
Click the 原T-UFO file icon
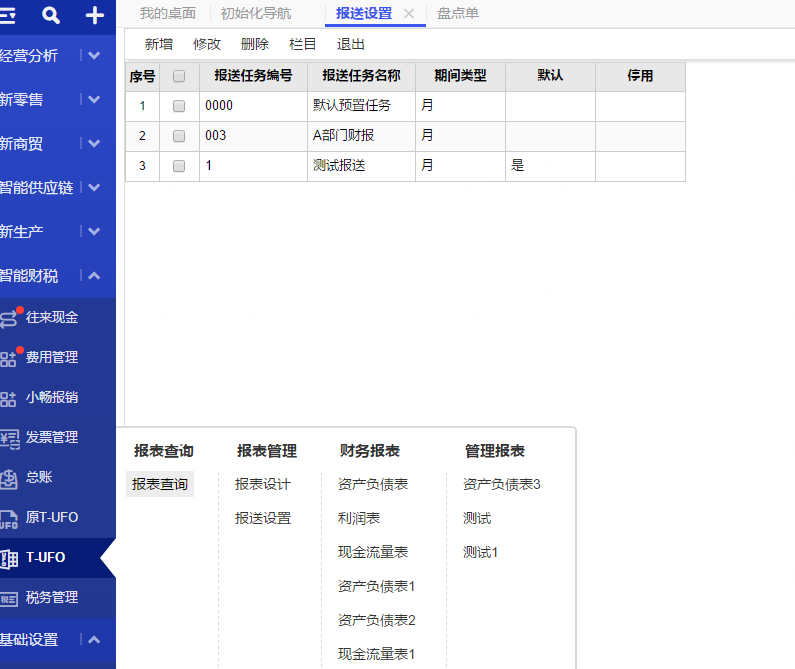click(x=9, y=519)
